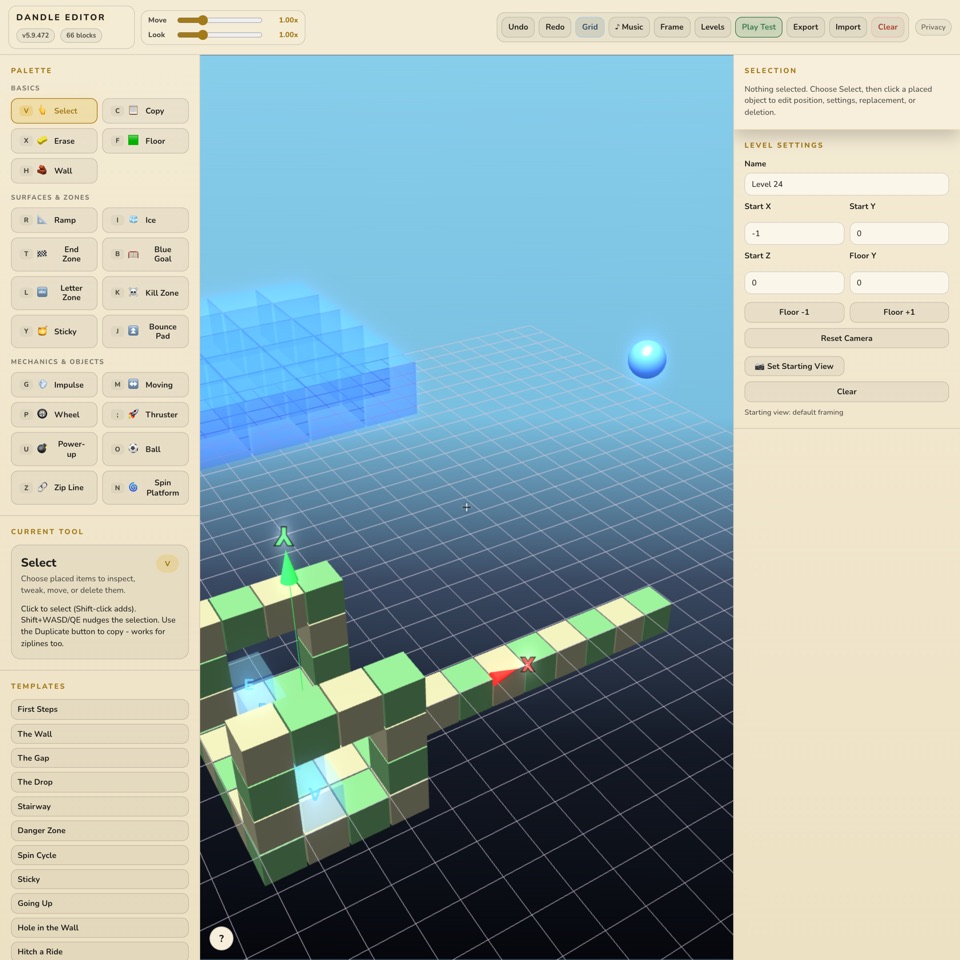The height and width of the screenshot is (960, 960).
Task: Click the 66 blocks counter badge
Action: (x=81, y=36)
